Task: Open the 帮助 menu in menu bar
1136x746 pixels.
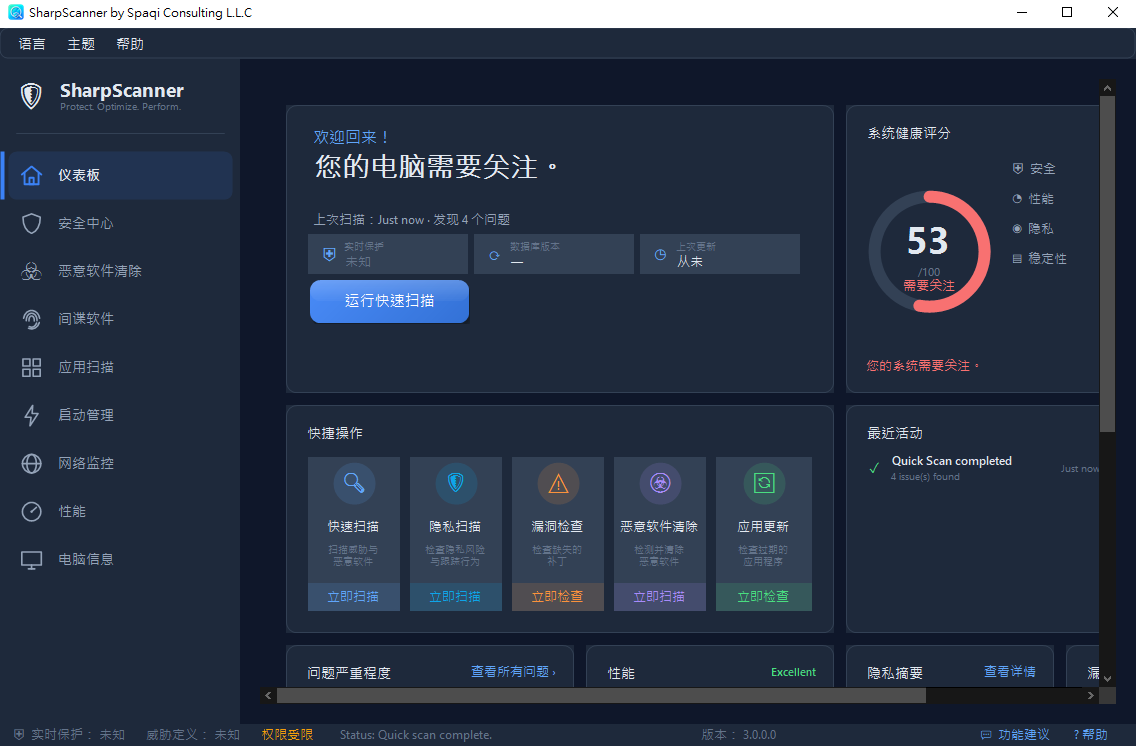Action: pyautogui.click(x=130, y=44)
